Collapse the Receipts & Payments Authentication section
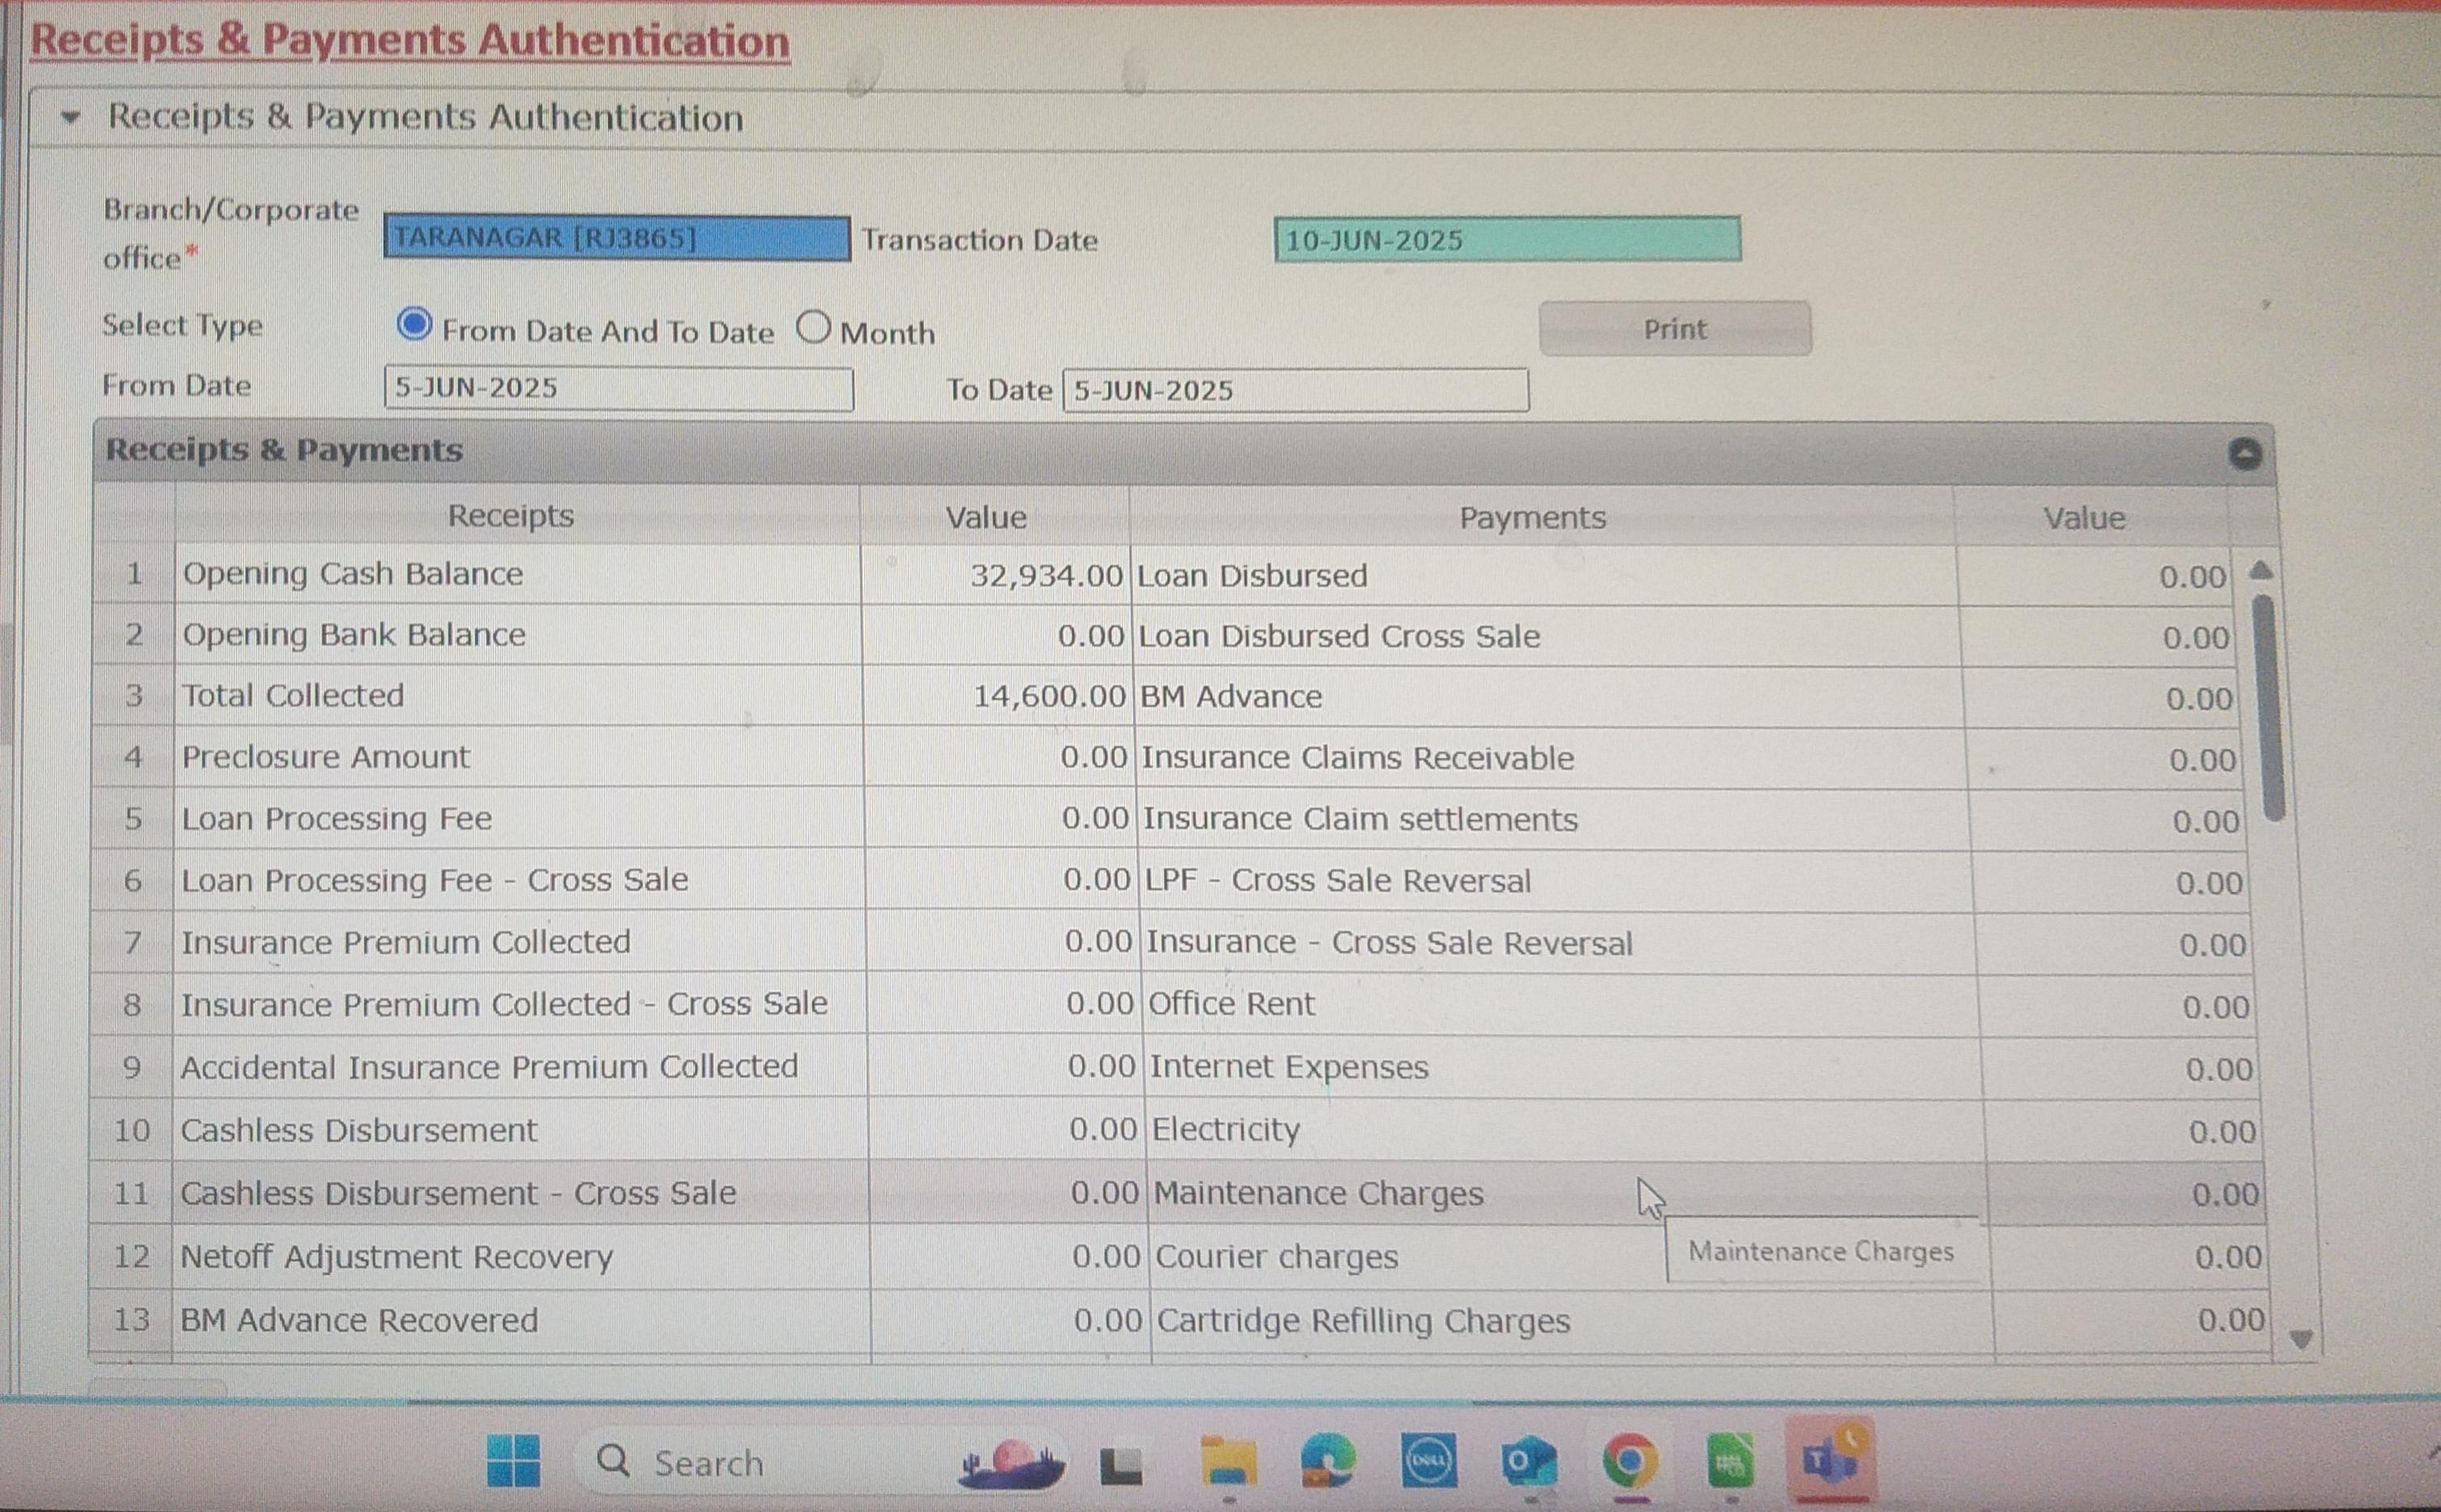The width and height of the screenshot is (2441, 1512). pyautogui.click(x=70, y=117)
